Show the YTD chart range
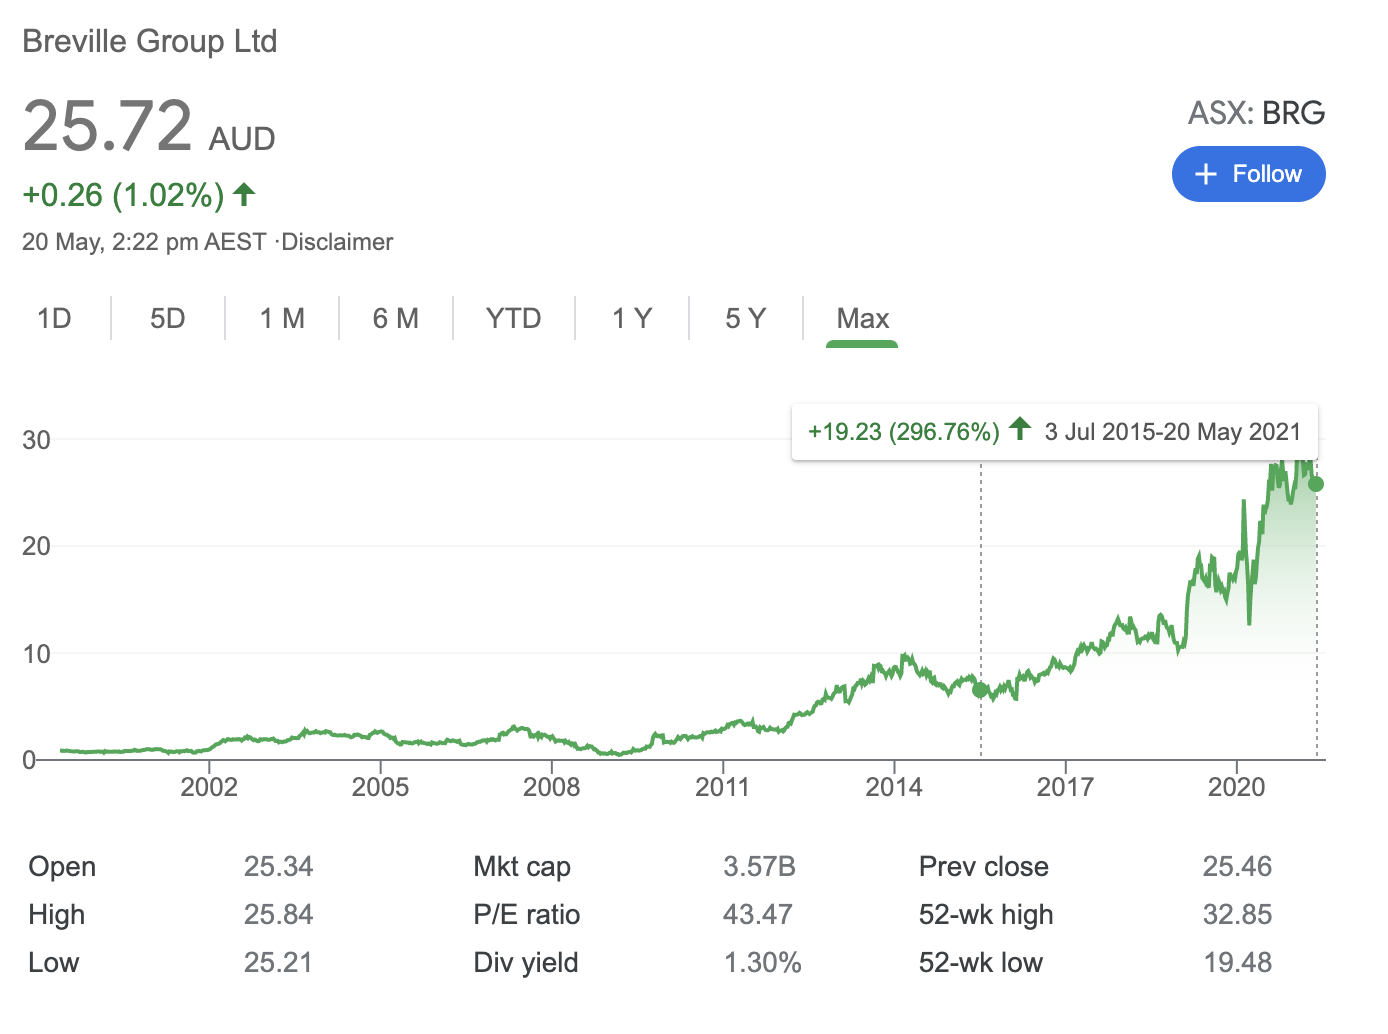The image size is (1388, 1034). click(x=514, y=319)
